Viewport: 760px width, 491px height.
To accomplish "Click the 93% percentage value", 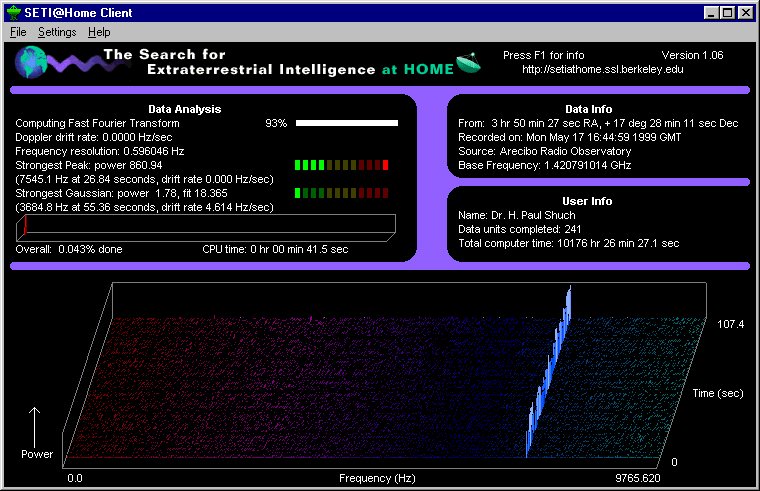I will (276, 124).
